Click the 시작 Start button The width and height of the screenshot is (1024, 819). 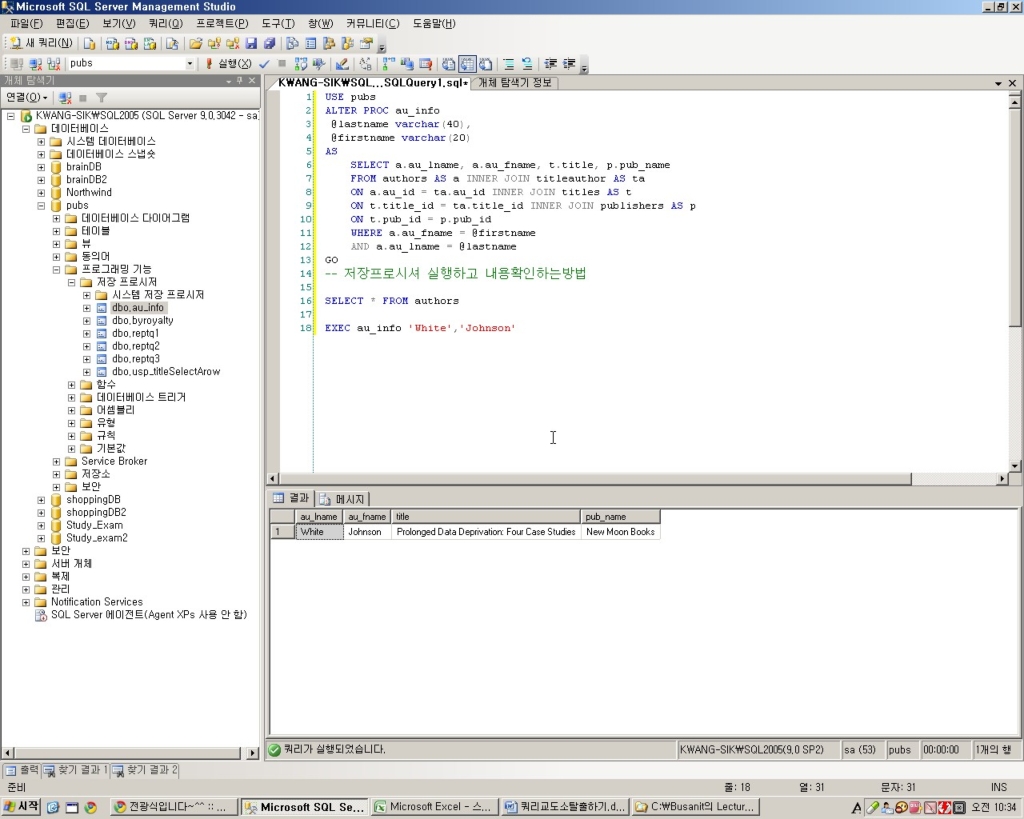[22, 807]
